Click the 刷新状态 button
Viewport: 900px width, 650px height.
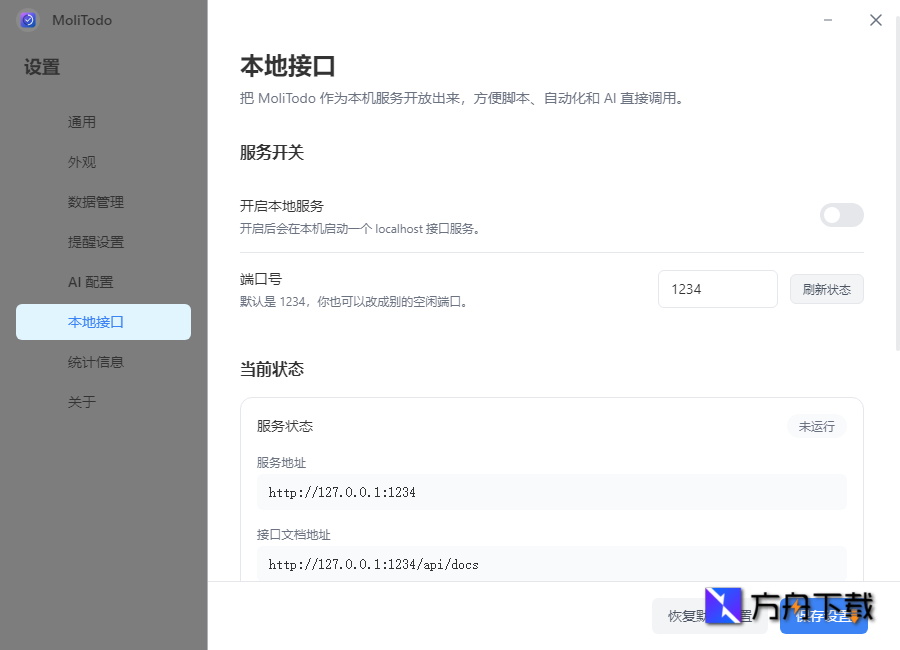(x=826, y=289)
